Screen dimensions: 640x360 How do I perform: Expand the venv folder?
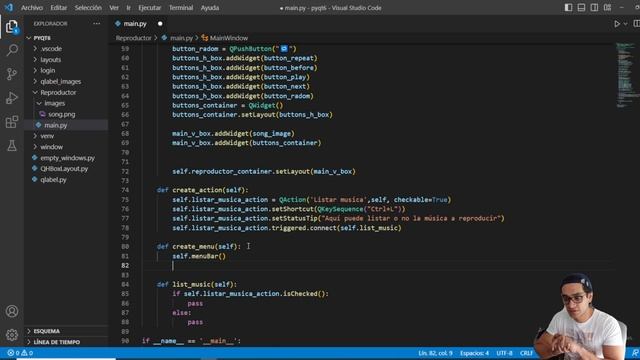tap(47, 136)
